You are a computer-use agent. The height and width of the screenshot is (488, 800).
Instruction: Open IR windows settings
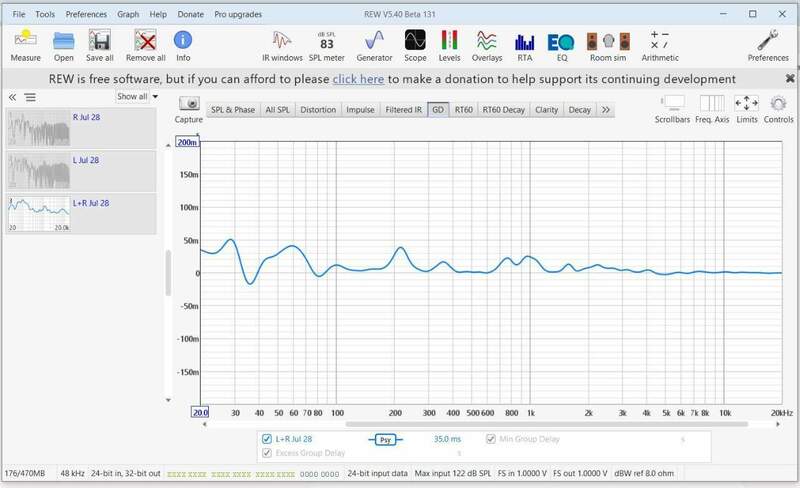coord(282,45)
